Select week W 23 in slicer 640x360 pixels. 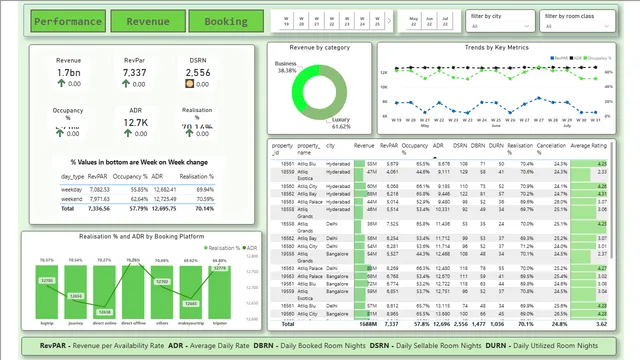point(347,21)
